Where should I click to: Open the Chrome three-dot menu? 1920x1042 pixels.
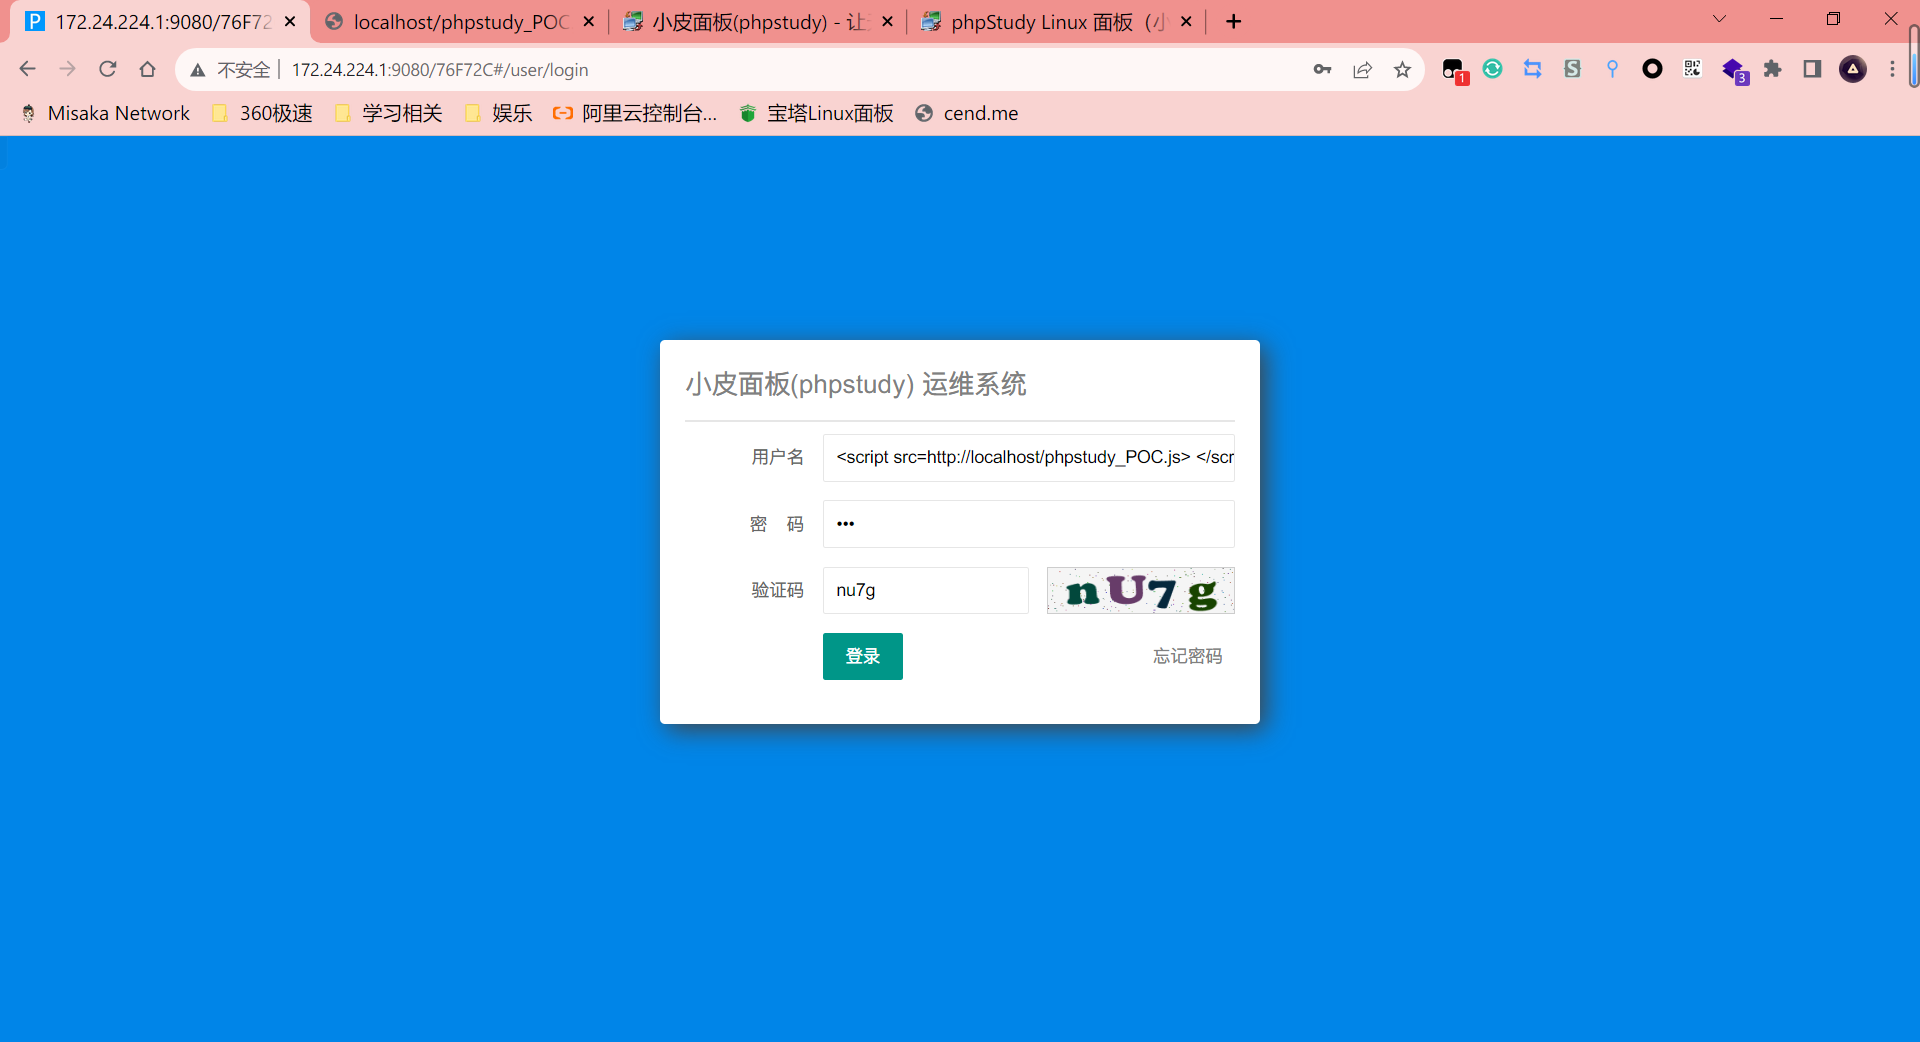[1892, 68]
